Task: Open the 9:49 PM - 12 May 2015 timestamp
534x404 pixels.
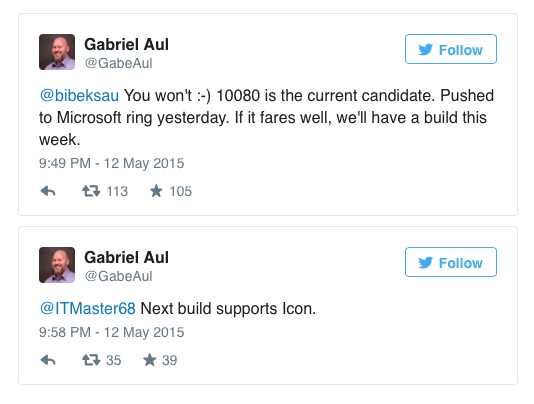Action: point(111,163)
